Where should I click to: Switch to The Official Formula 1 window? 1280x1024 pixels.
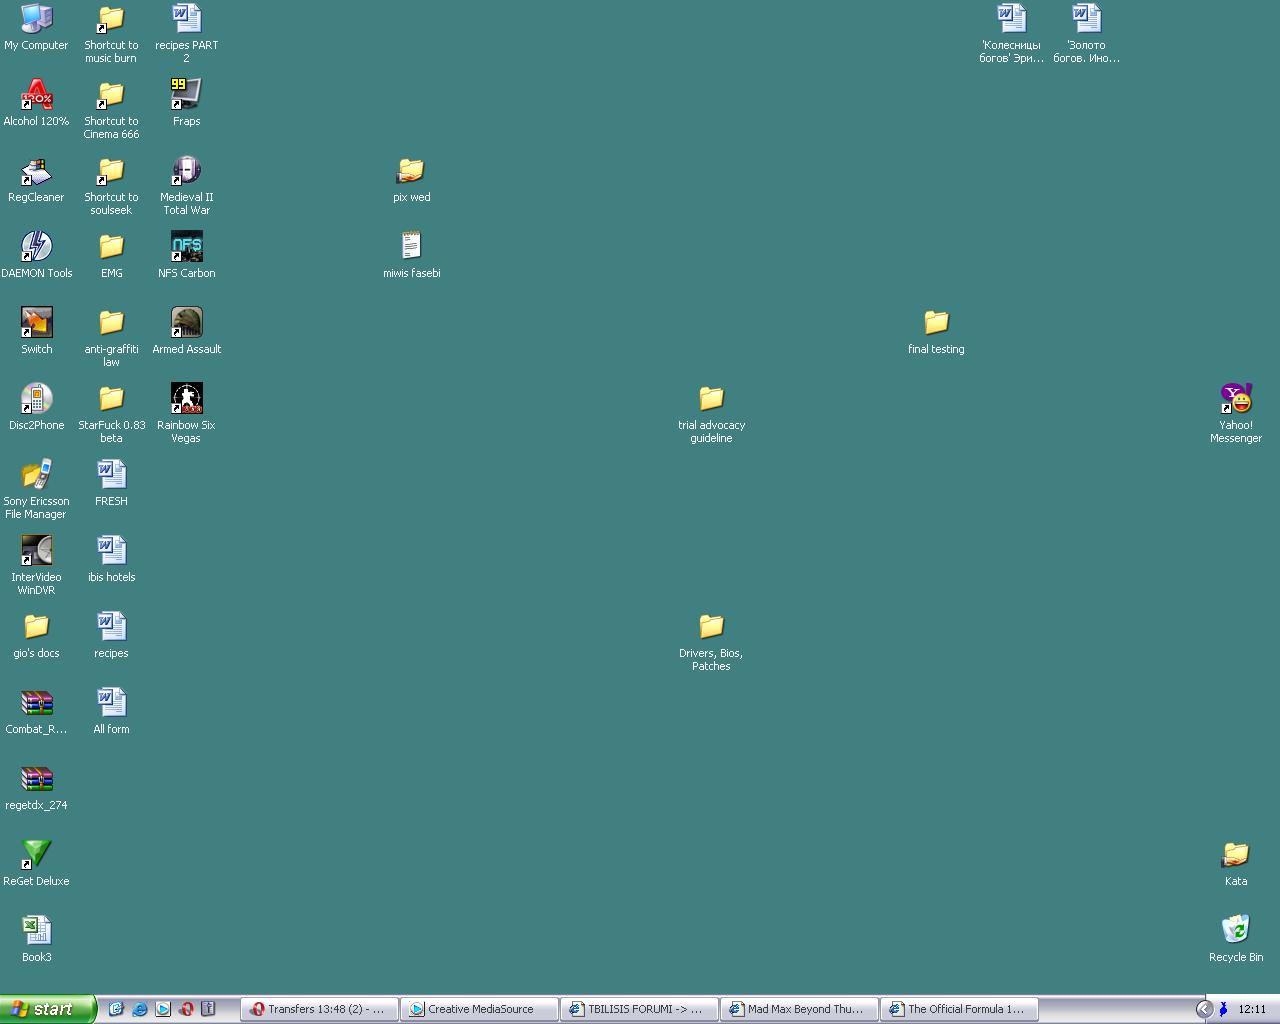click(x=959, y=1009)
